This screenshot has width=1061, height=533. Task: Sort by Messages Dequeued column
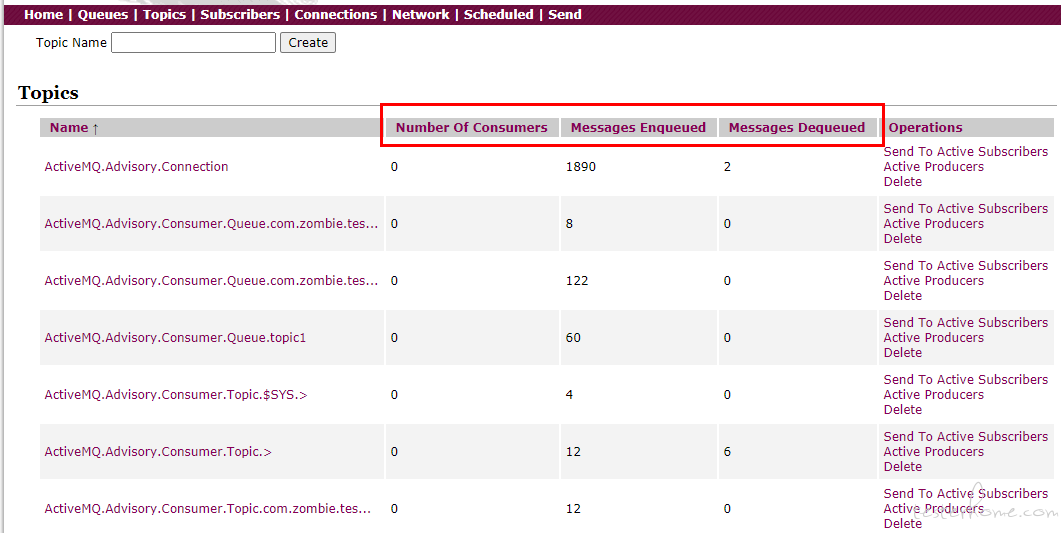pyautogui.click(x=796, y=127)
